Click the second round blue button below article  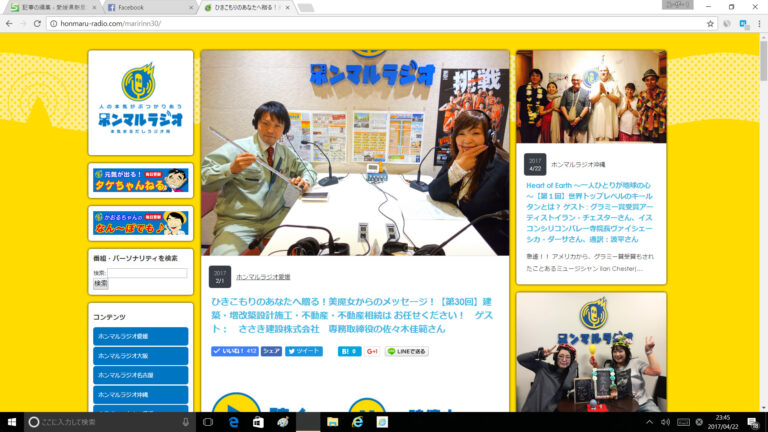click(367, 405)
